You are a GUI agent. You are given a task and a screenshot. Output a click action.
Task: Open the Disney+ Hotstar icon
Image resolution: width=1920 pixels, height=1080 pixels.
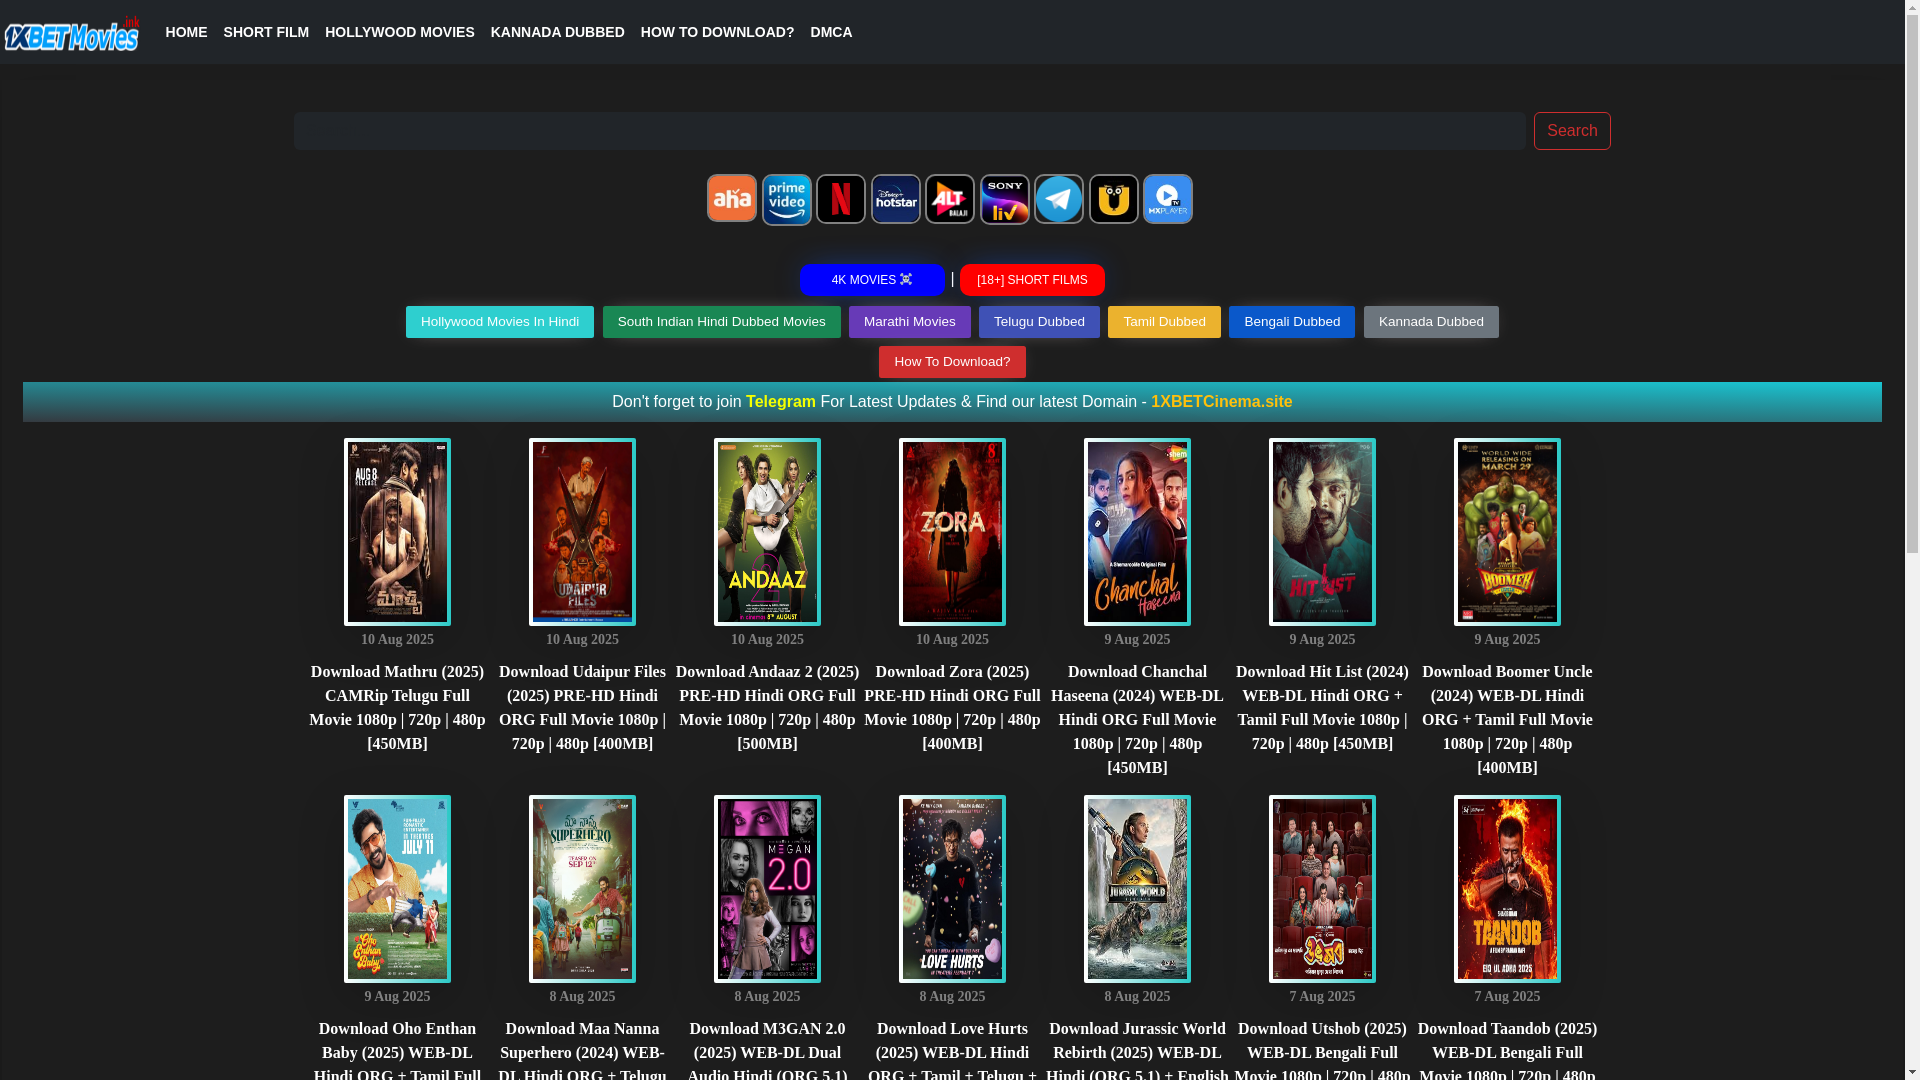(896, 198)
